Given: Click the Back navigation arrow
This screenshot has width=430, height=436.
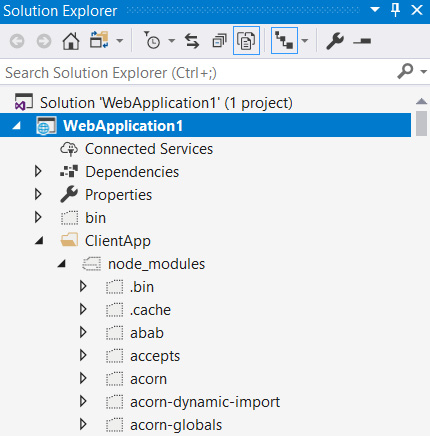Looking at the screenshot, I should (17, 41).
